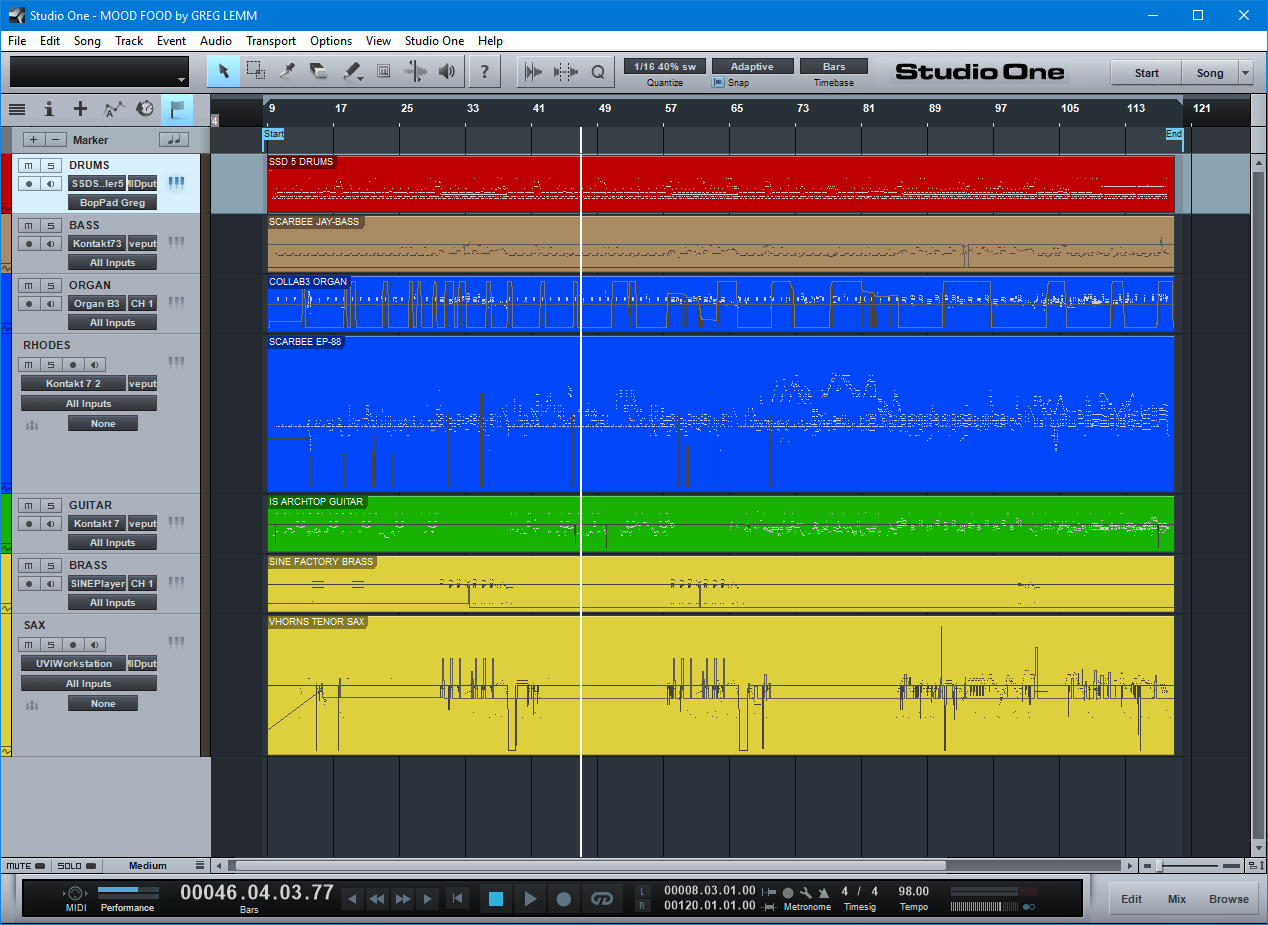The image size is (1268, 925).
Task: Open the BASS Kontakt73 instrument dropdown
Action: click(97, 244)
